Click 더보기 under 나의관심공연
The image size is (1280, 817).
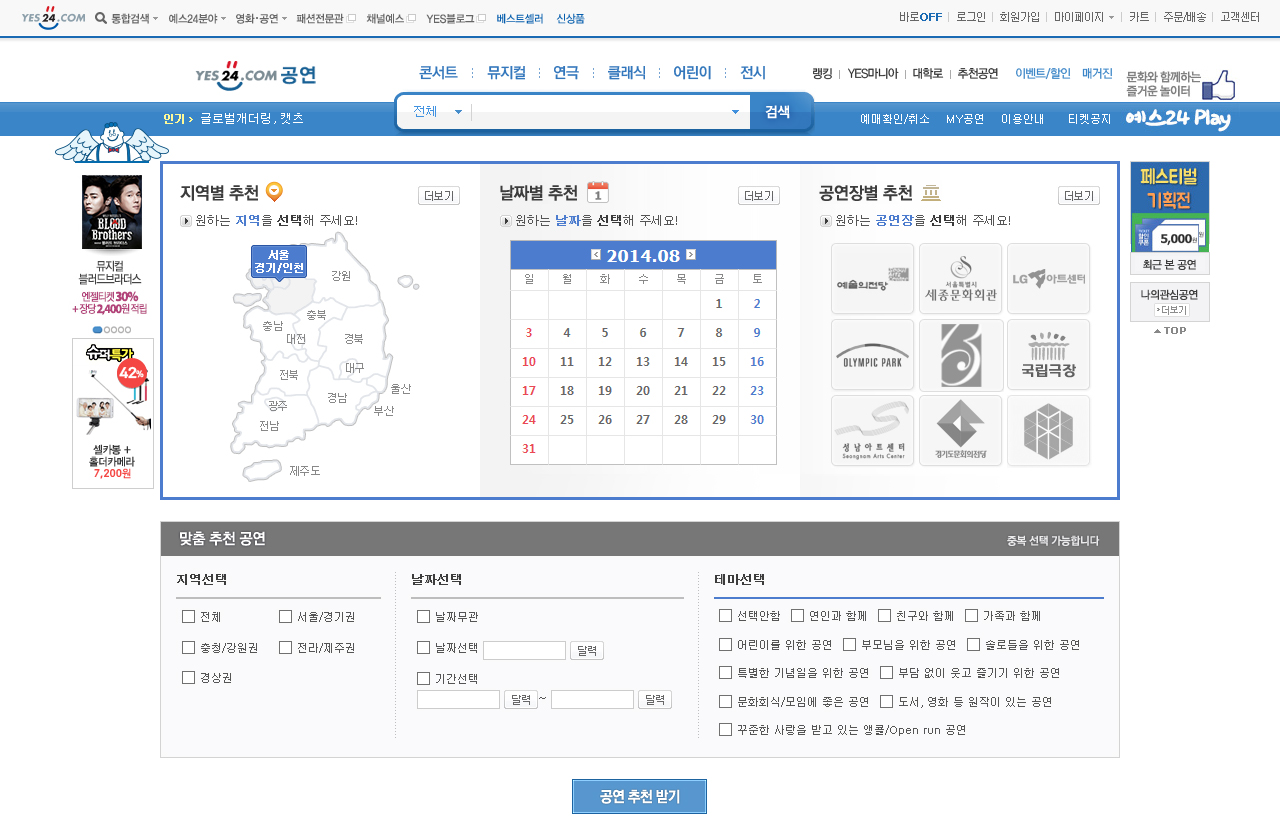(1171, 310)
